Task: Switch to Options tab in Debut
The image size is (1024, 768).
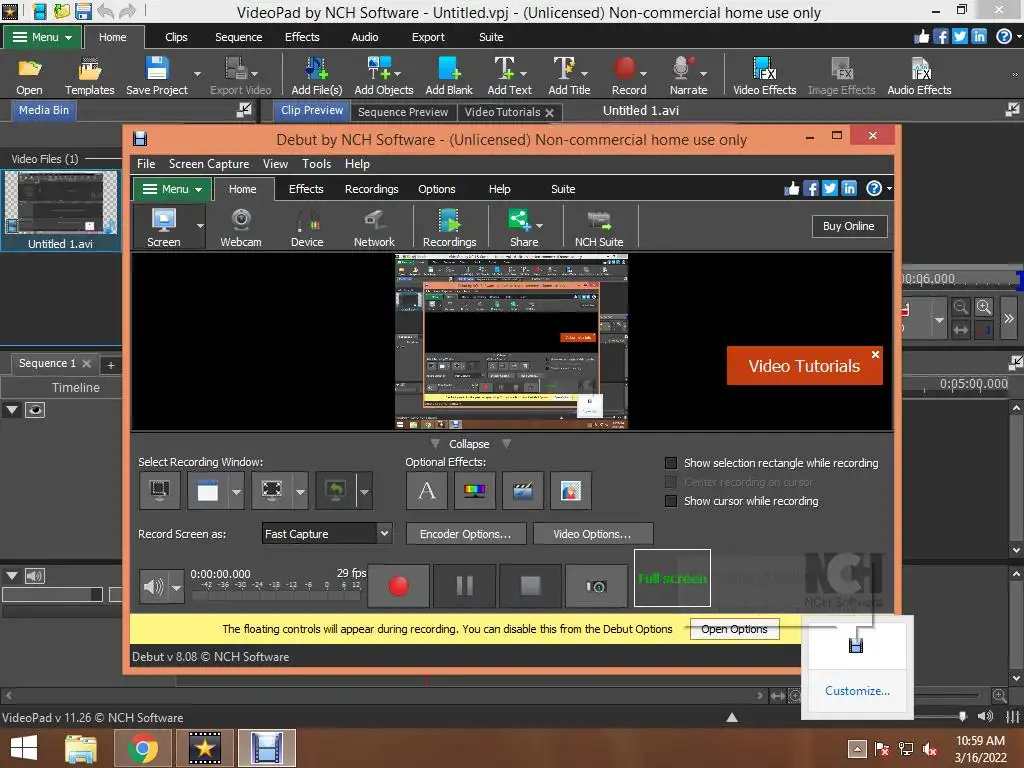Action: click(436, 189)
